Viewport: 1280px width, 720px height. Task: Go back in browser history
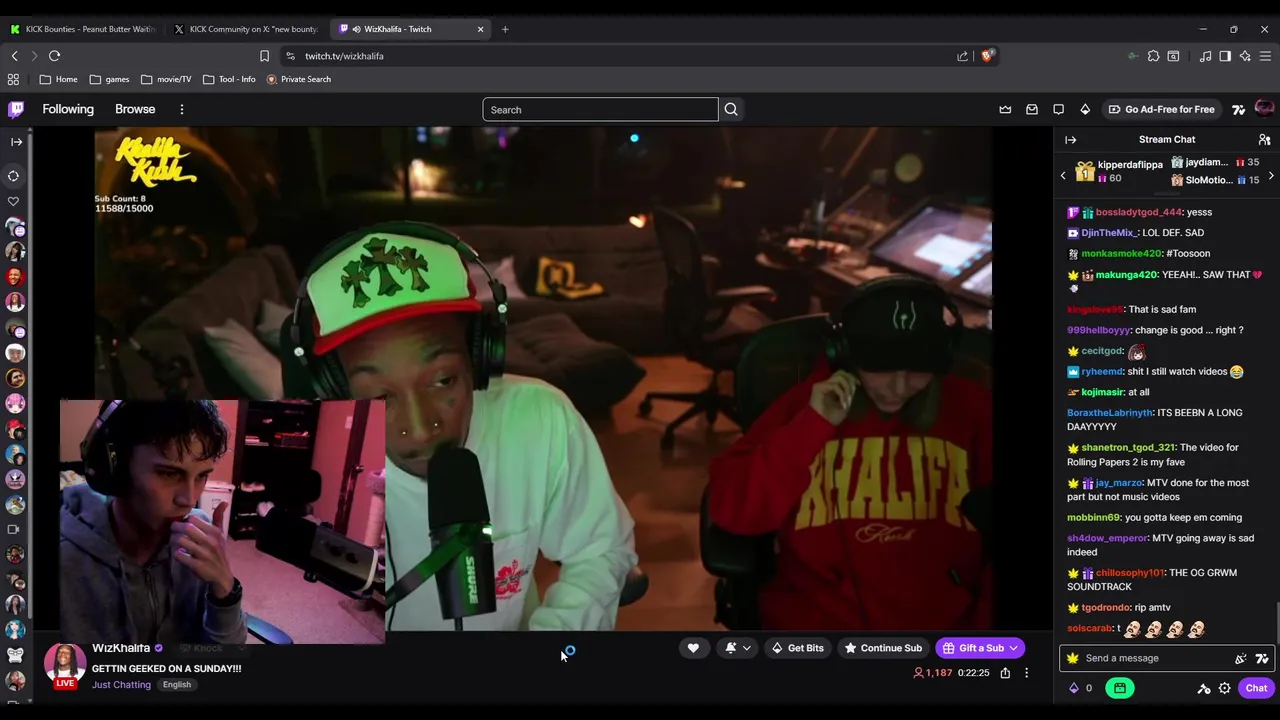pos(15,56)
